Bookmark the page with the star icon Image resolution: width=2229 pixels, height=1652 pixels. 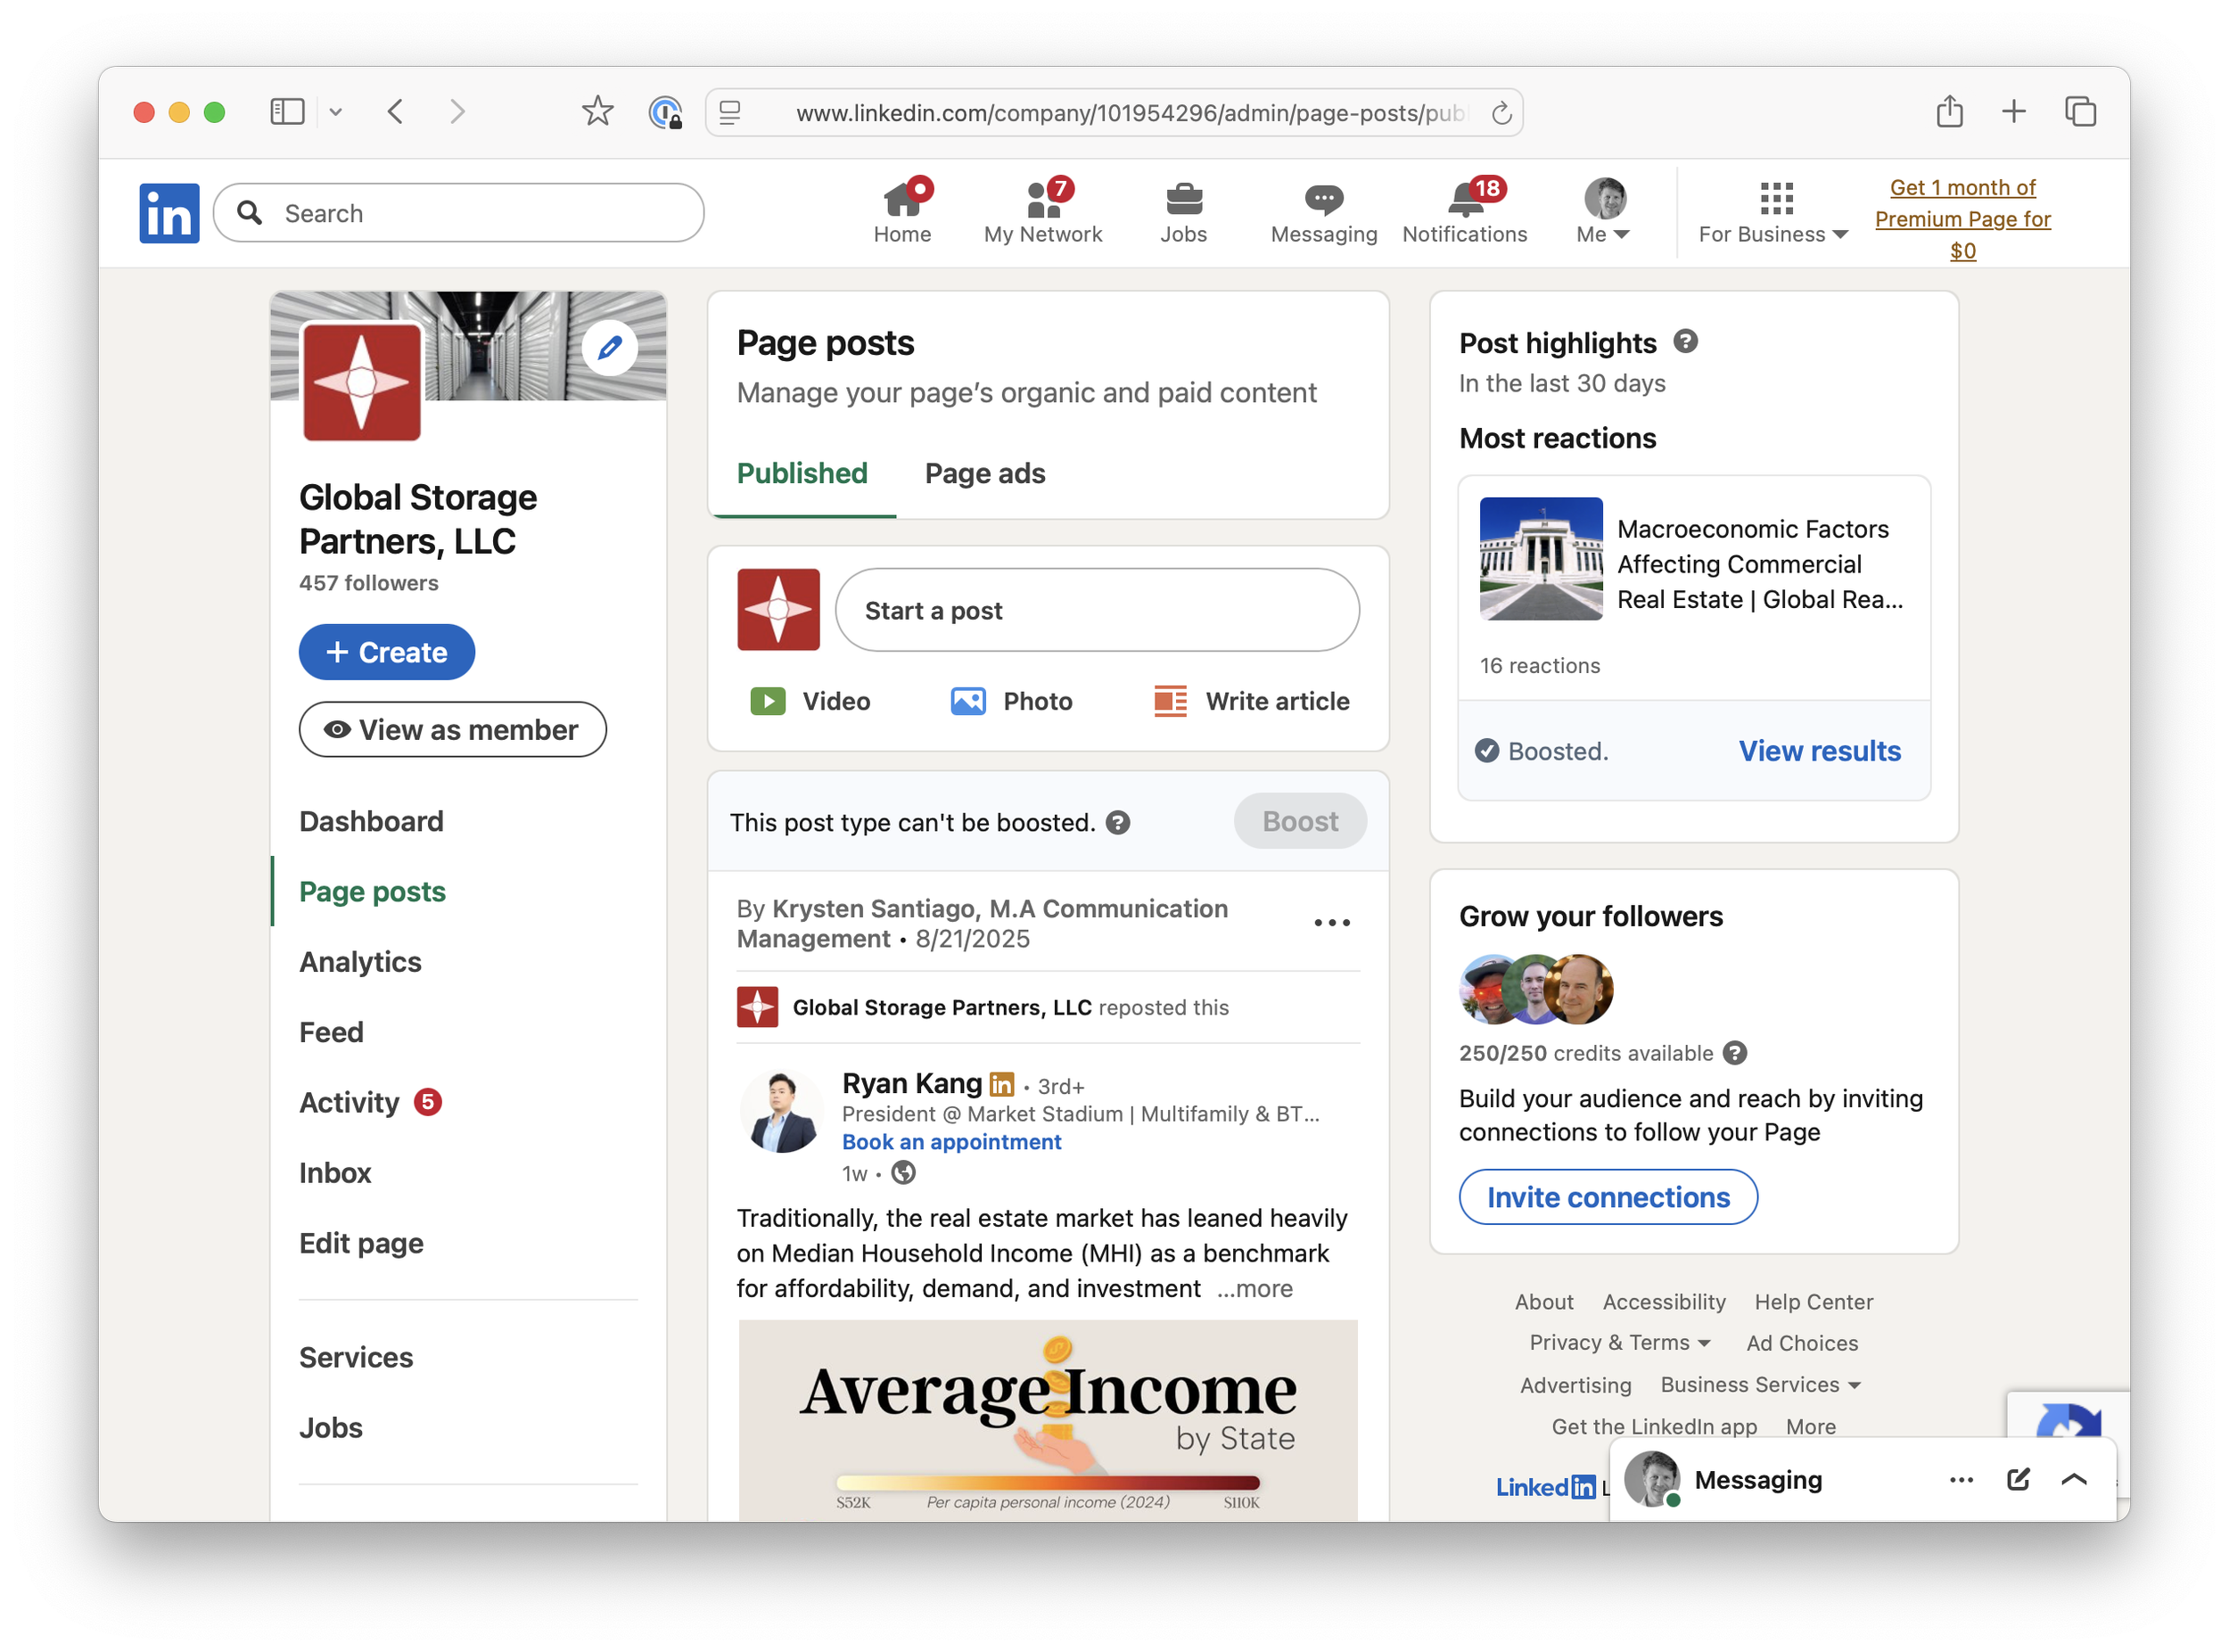(597, 112)
